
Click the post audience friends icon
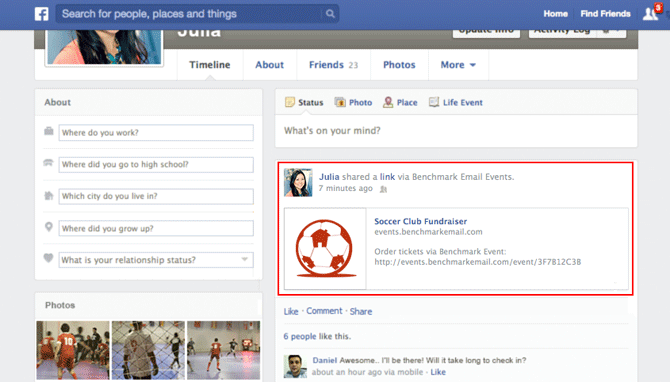[383, 189]
